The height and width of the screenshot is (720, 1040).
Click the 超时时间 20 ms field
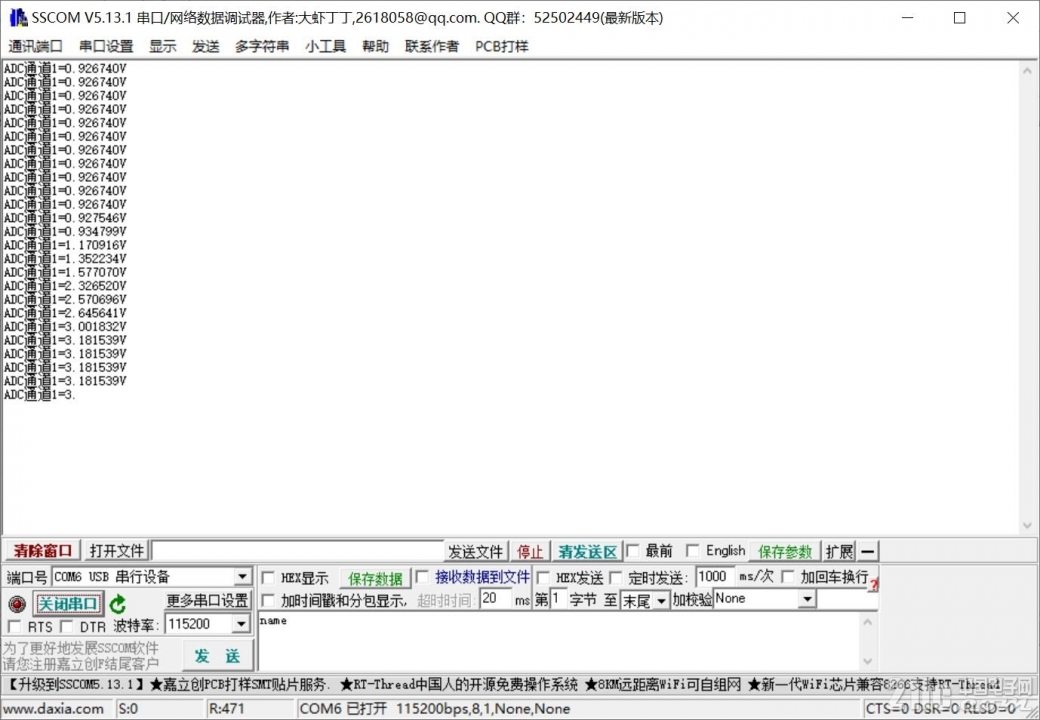pos(495,599)
